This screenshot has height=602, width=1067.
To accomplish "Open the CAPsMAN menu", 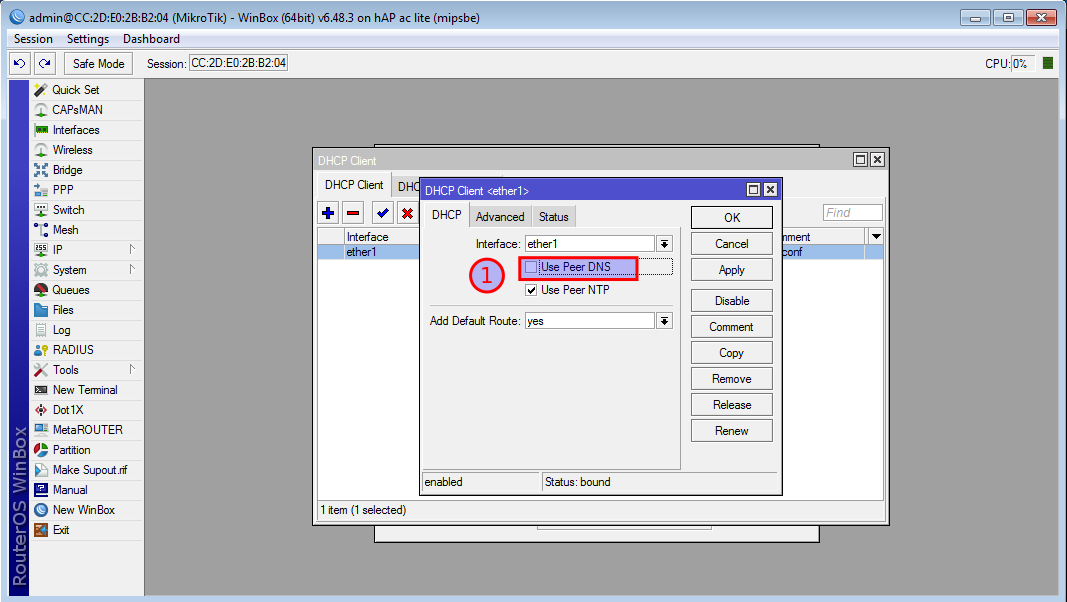I will (x=77, y=110).
